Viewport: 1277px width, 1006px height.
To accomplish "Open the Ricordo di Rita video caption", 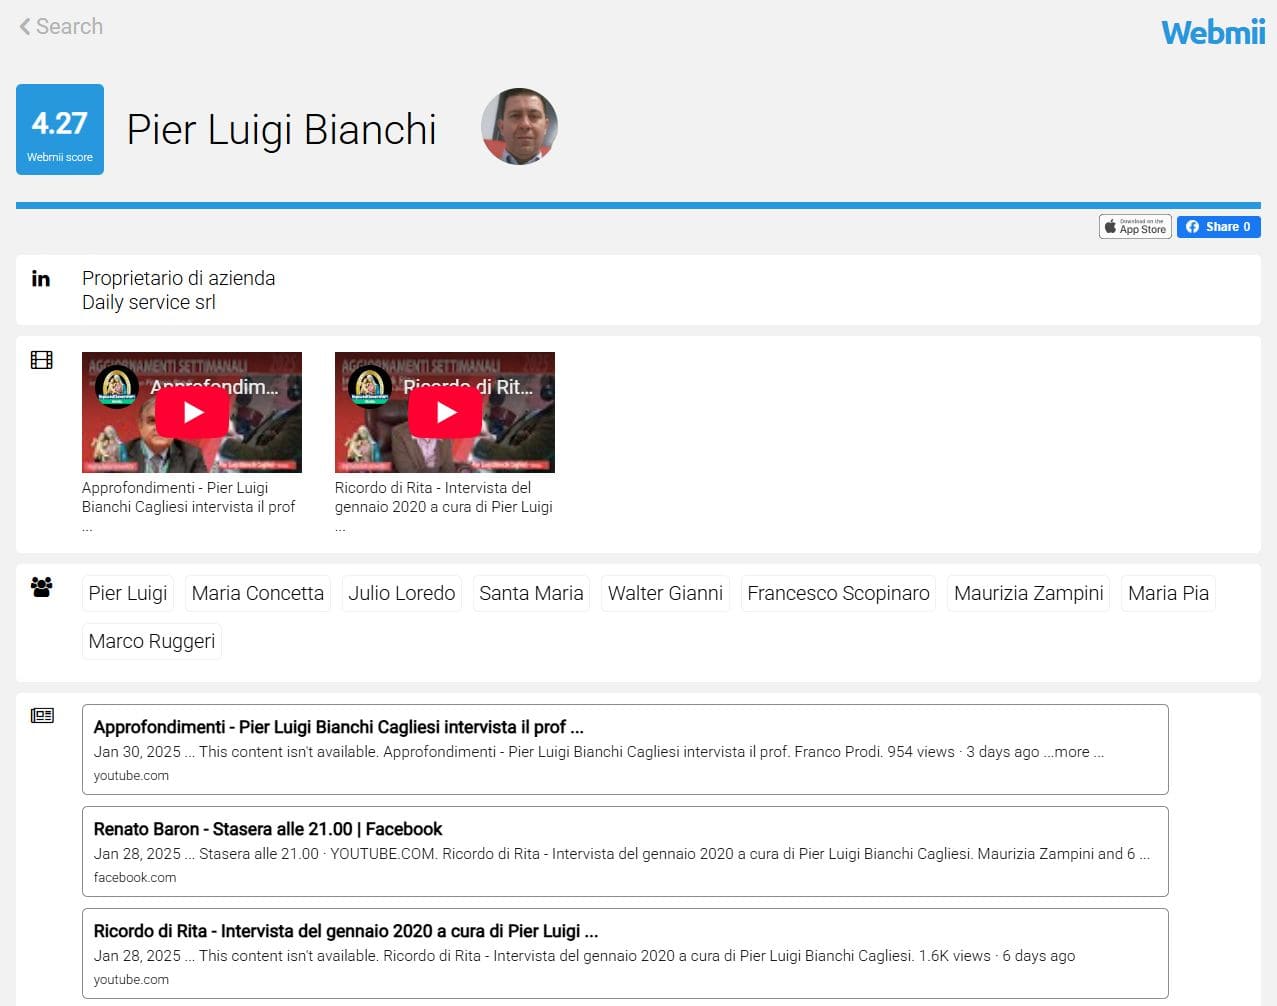I will (x=444, y=507).
